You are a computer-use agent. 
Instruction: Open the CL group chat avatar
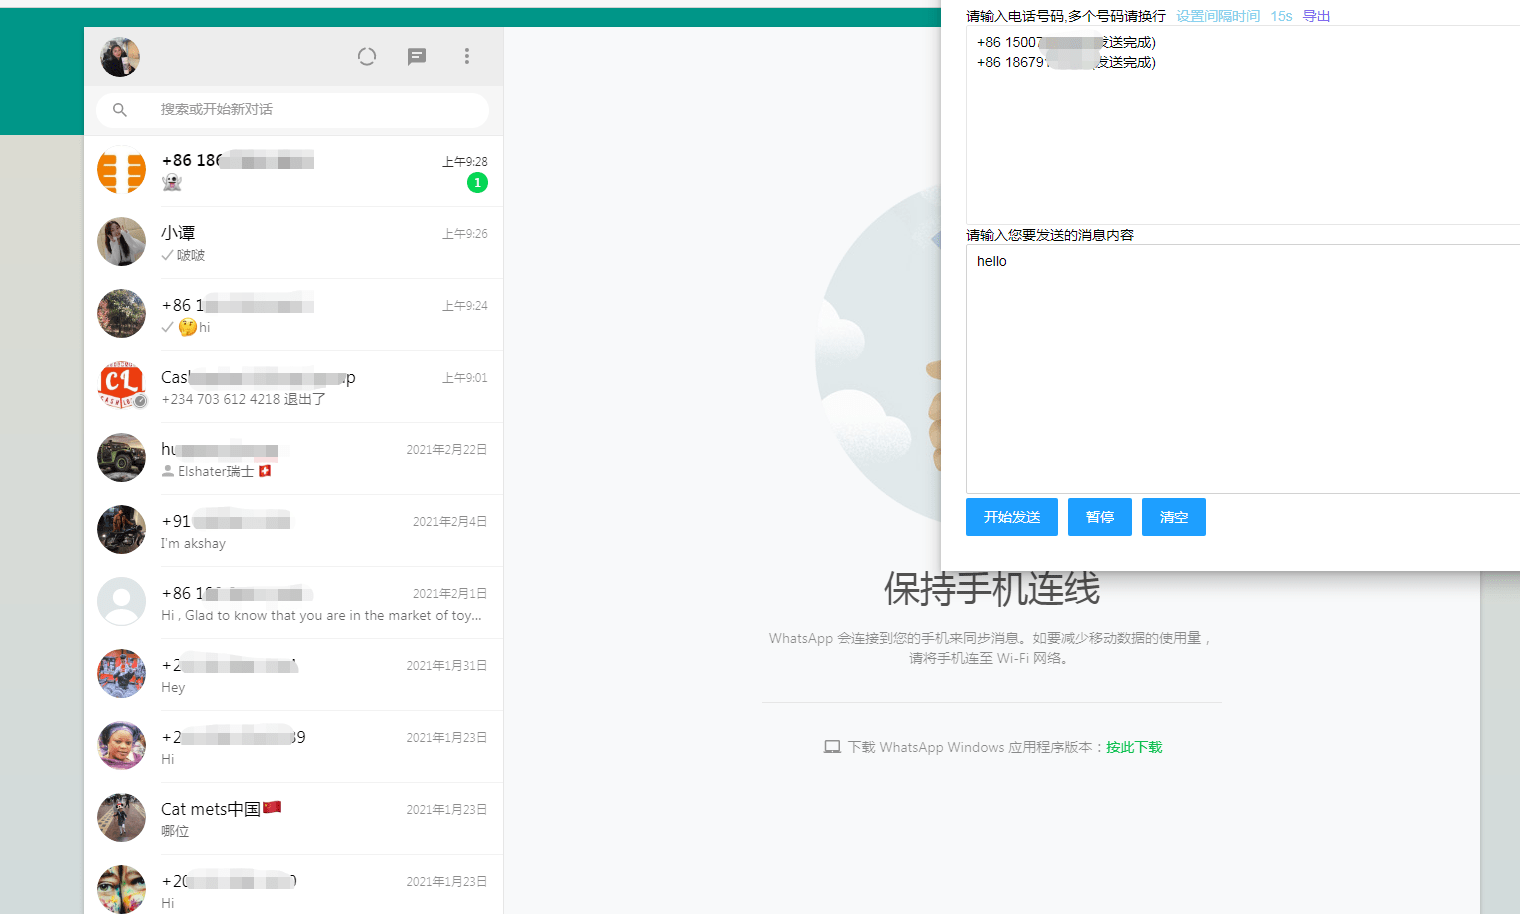(x=121, y=386)
